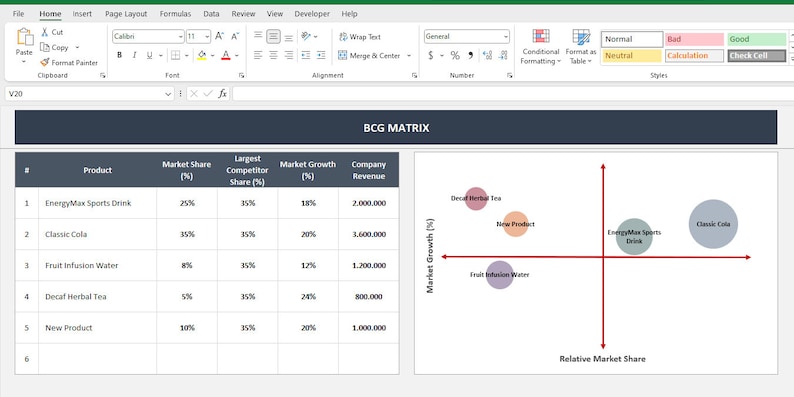Center text horizontally
This screenshot has height=397, width=794.
pos(273,55)
